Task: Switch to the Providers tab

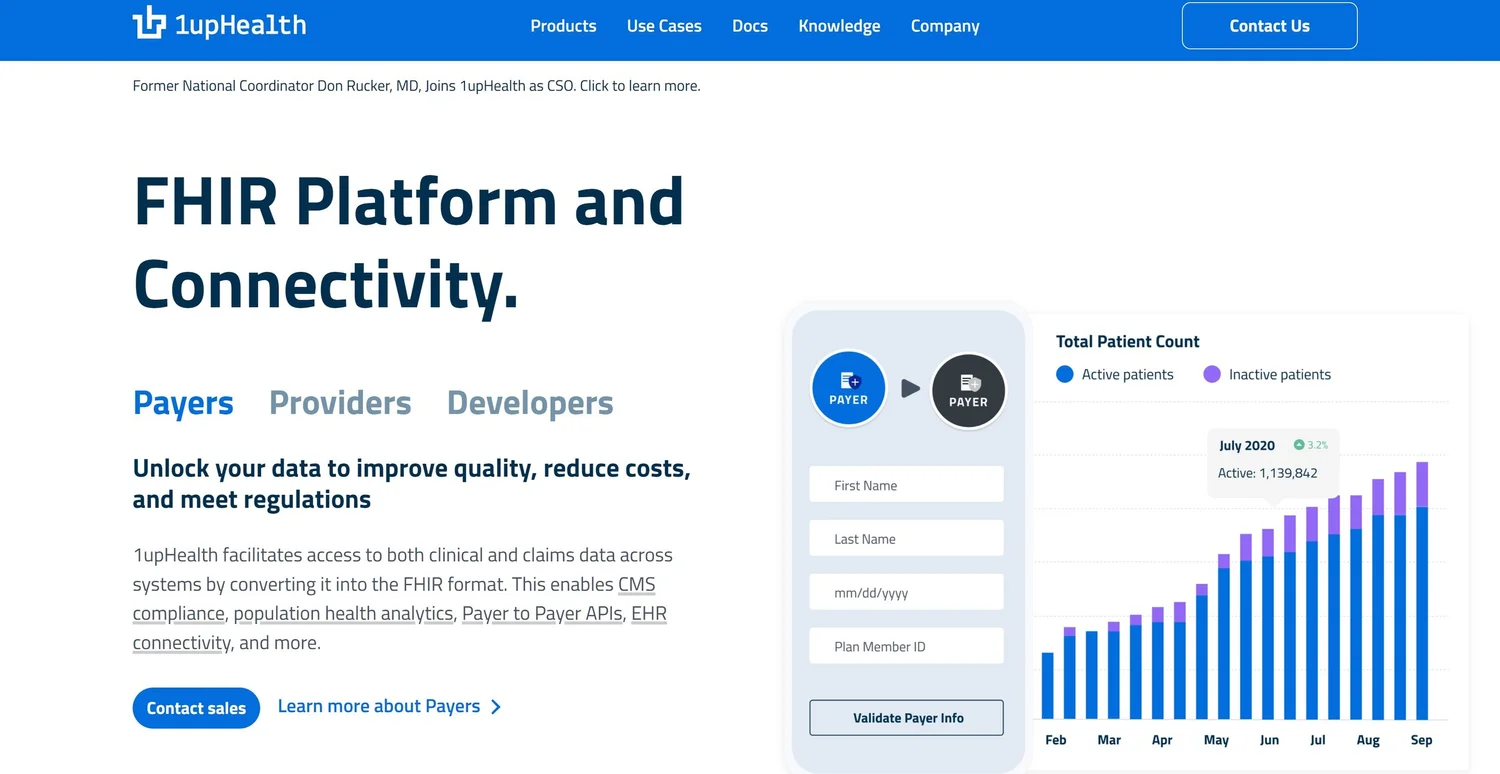Action: pyautogui.click(x=340, y=403)
